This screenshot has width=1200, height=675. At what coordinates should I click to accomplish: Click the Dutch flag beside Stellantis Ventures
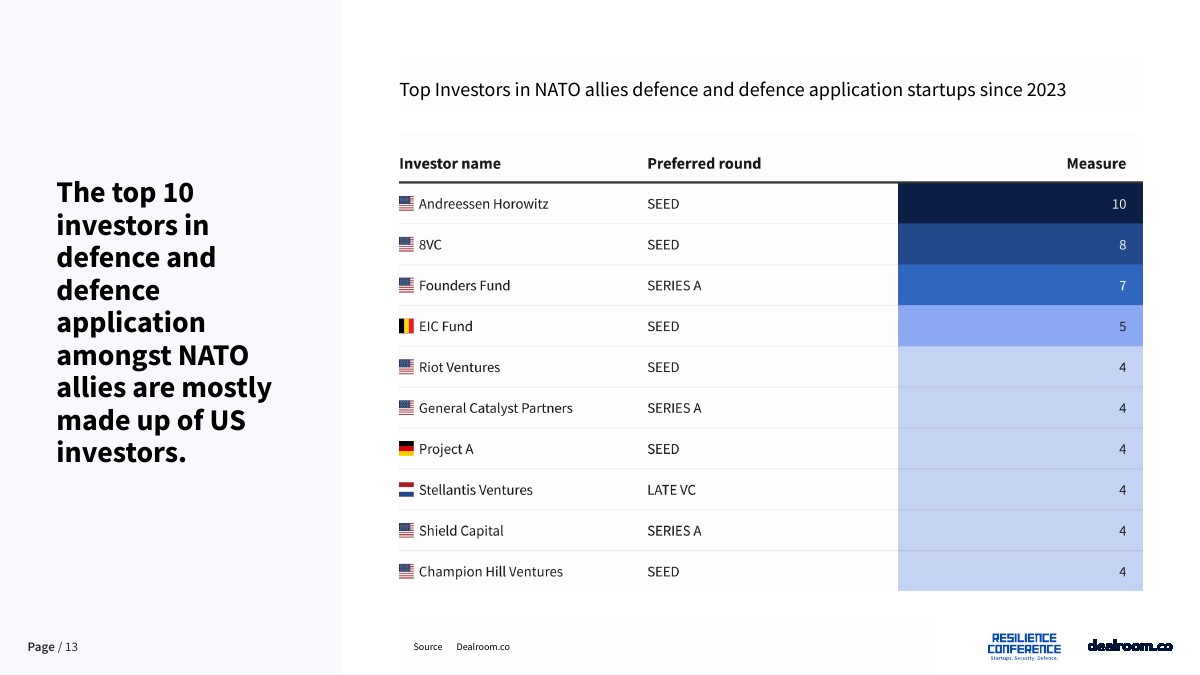(406, 490)
